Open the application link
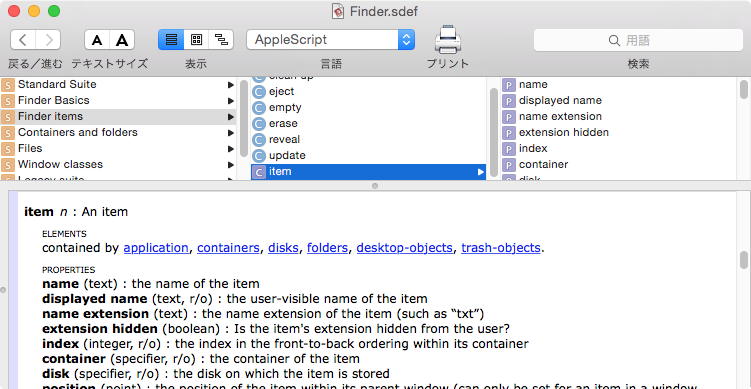 pyautogui.click(x=156, y=248)
